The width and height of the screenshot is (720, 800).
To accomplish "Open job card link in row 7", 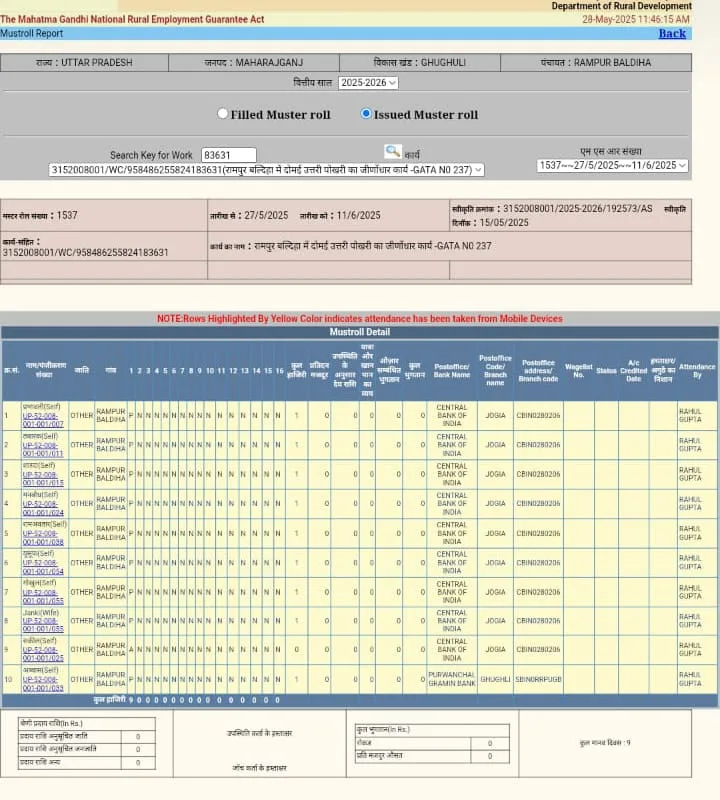I will click(x=43, y=596).
